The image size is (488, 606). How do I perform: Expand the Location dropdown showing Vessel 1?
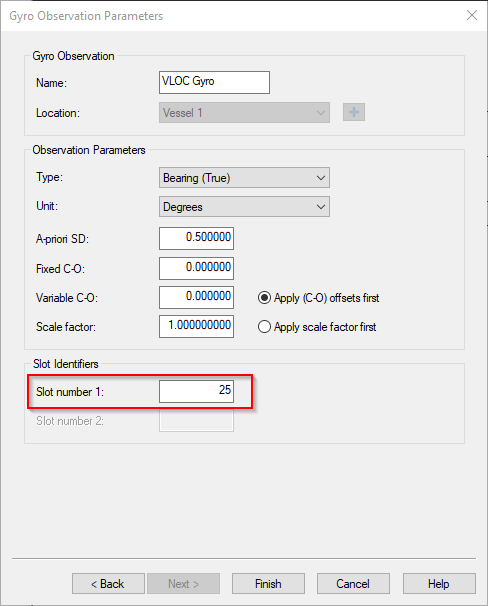click(244, 112)
